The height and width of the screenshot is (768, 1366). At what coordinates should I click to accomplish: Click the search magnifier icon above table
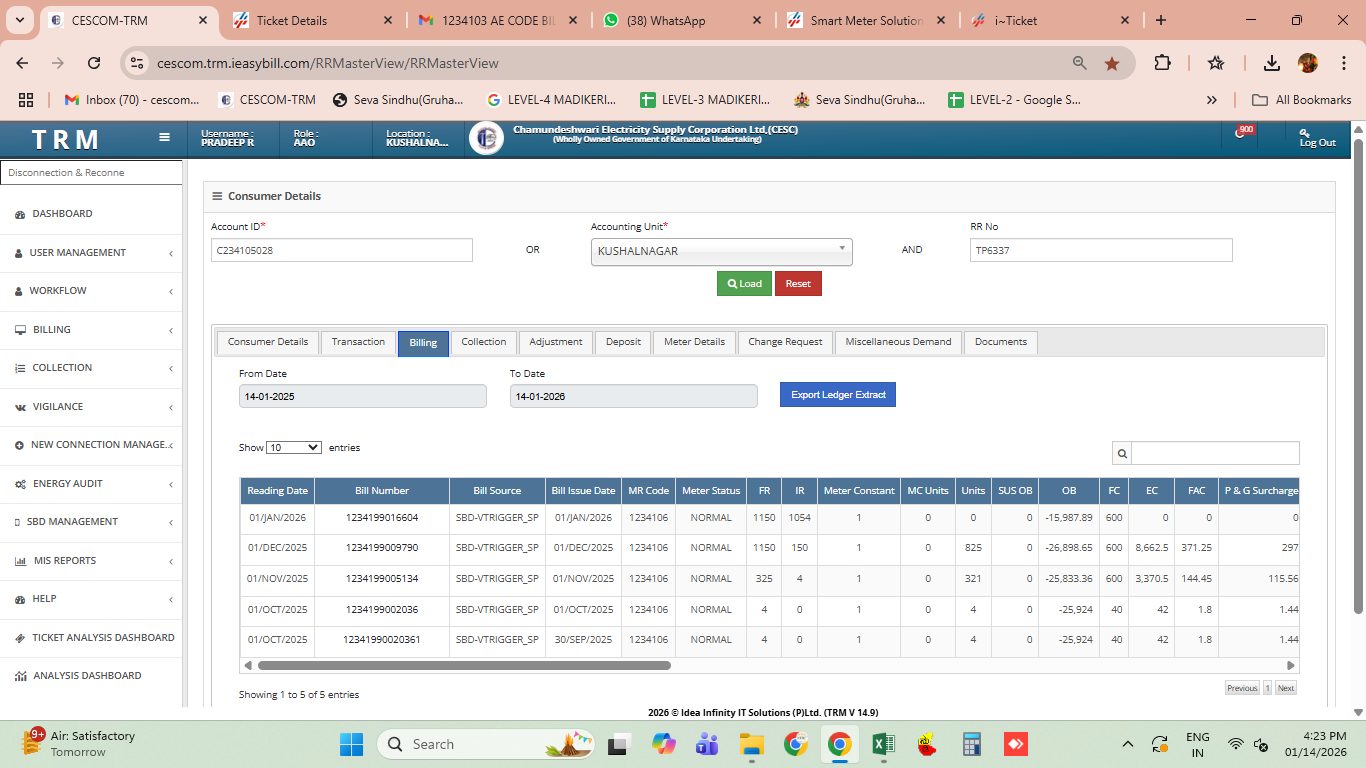click(1122, 453)
